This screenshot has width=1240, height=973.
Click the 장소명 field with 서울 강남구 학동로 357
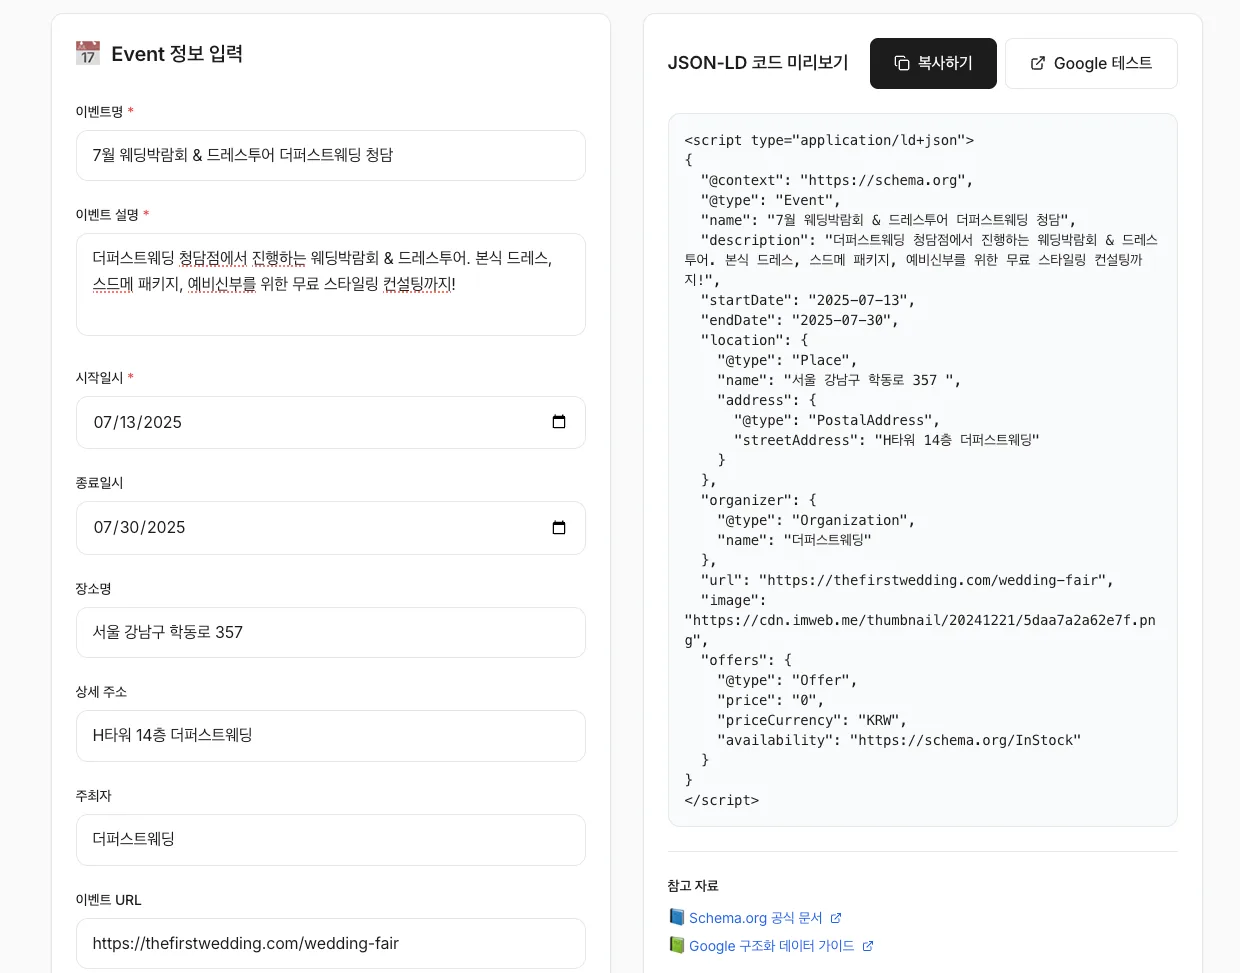click(331, 632)
